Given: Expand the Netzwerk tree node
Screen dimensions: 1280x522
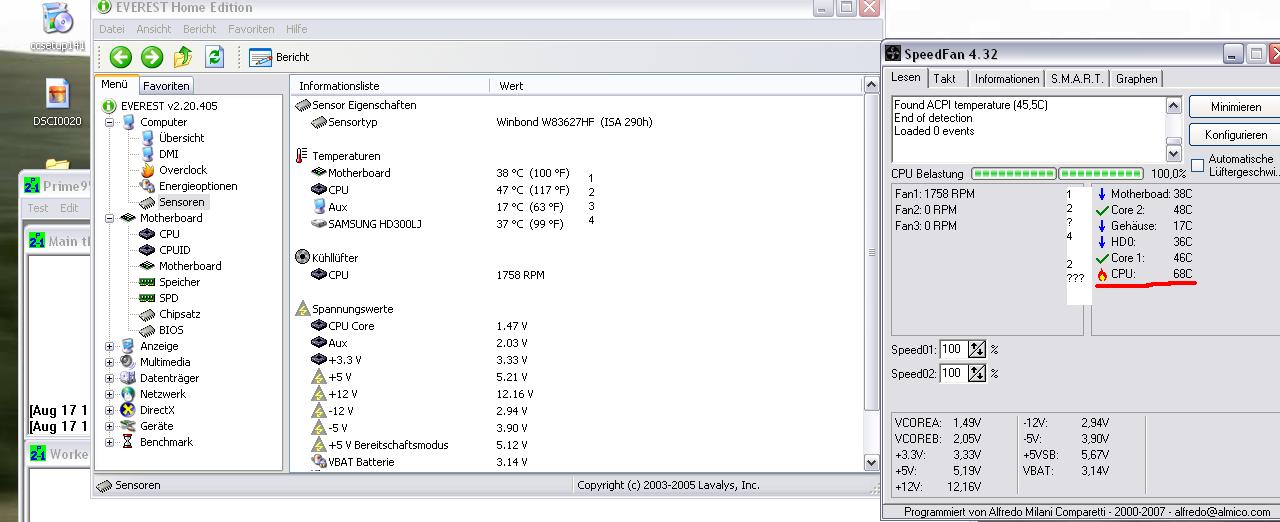Looking at the screenshot, I should (110, 394).
